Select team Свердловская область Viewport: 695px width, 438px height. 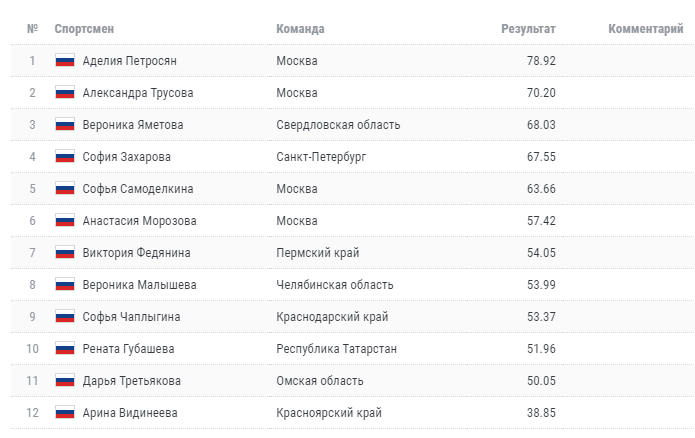338,125
